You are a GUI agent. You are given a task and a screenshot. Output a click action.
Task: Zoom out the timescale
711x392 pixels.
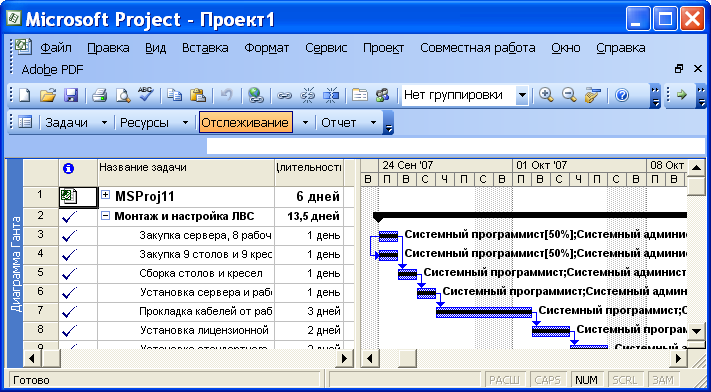point(569,95)
